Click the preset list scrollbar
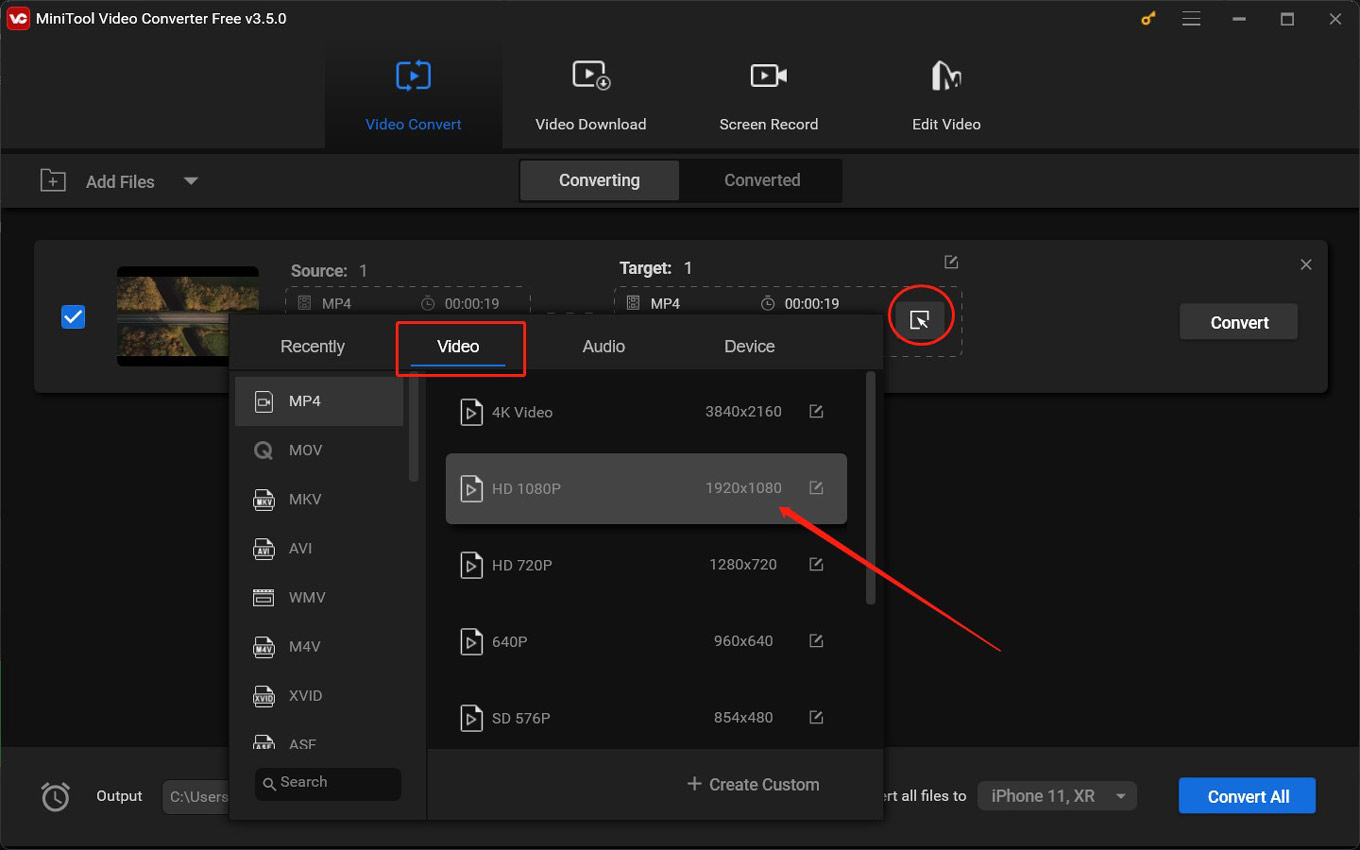 870,488
